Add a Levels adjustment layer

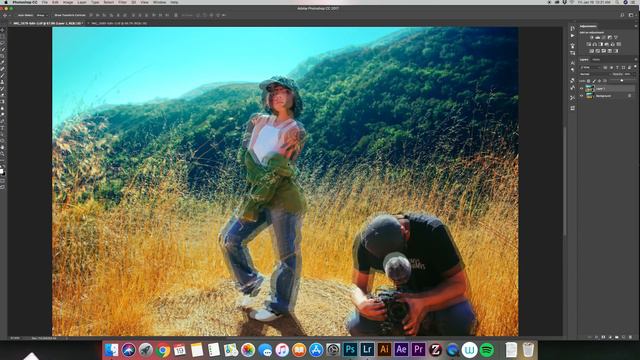click(598, 37)
